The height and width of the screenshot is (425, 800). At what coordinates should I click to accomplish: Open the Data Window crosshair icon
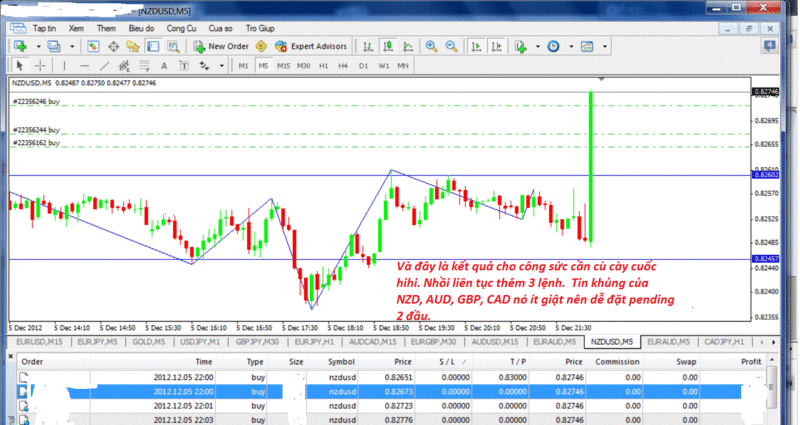point(113,46)
